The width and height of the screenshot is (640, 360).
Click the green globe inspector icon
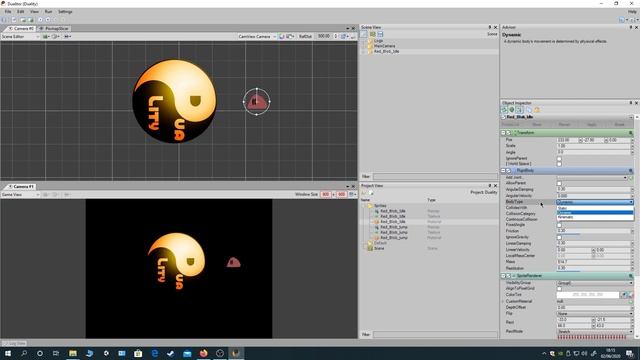tap(511, 110)
